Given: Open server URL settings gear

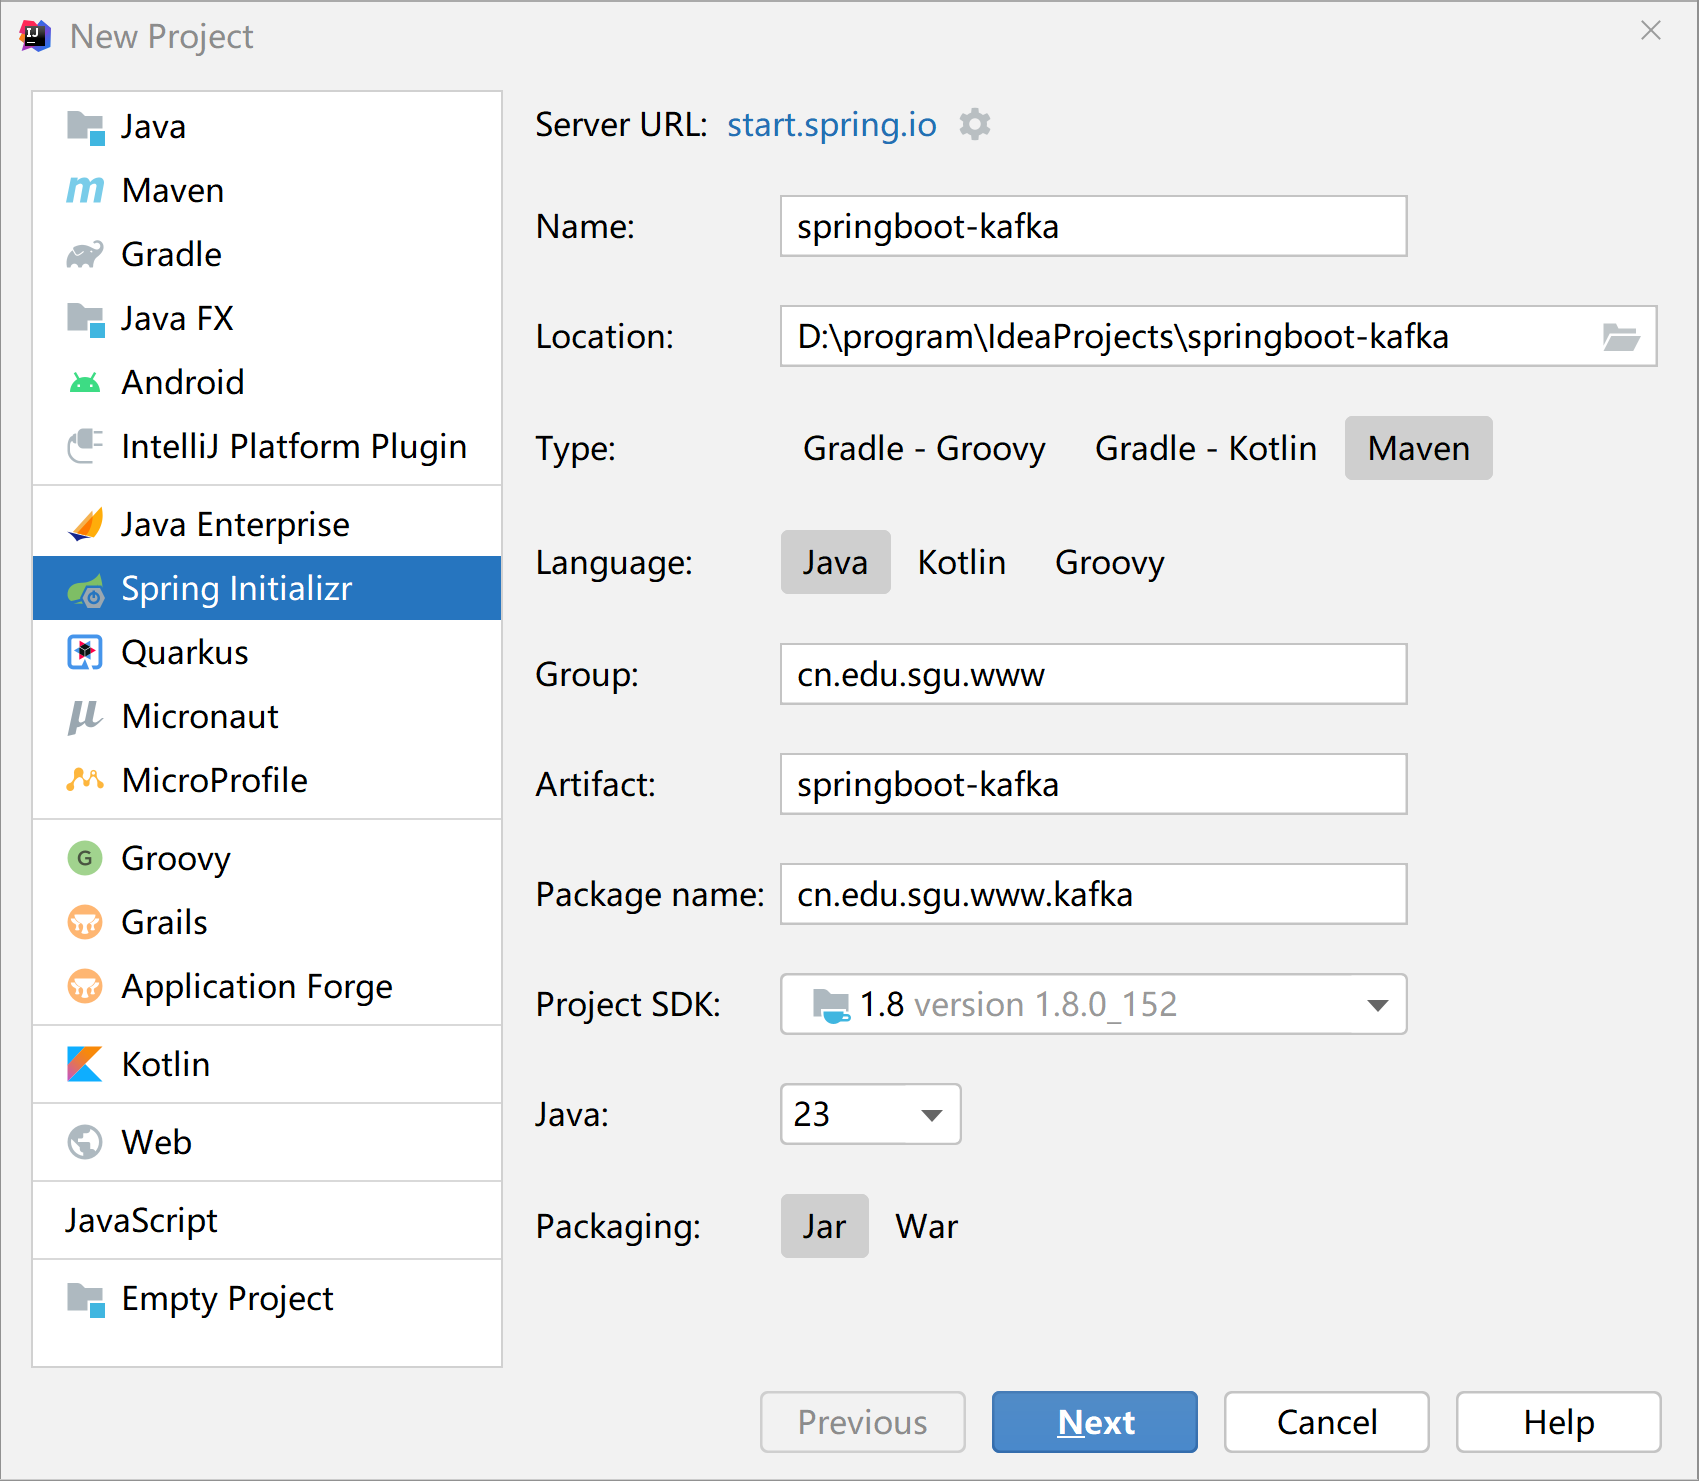Looking at the screenshot, I should coord(975,124).
